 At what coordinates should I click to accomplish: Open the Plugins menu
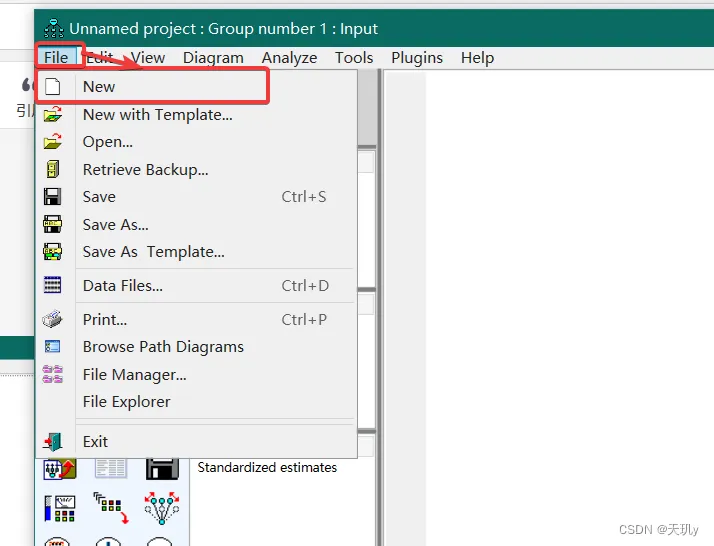(x=417, y=58)
